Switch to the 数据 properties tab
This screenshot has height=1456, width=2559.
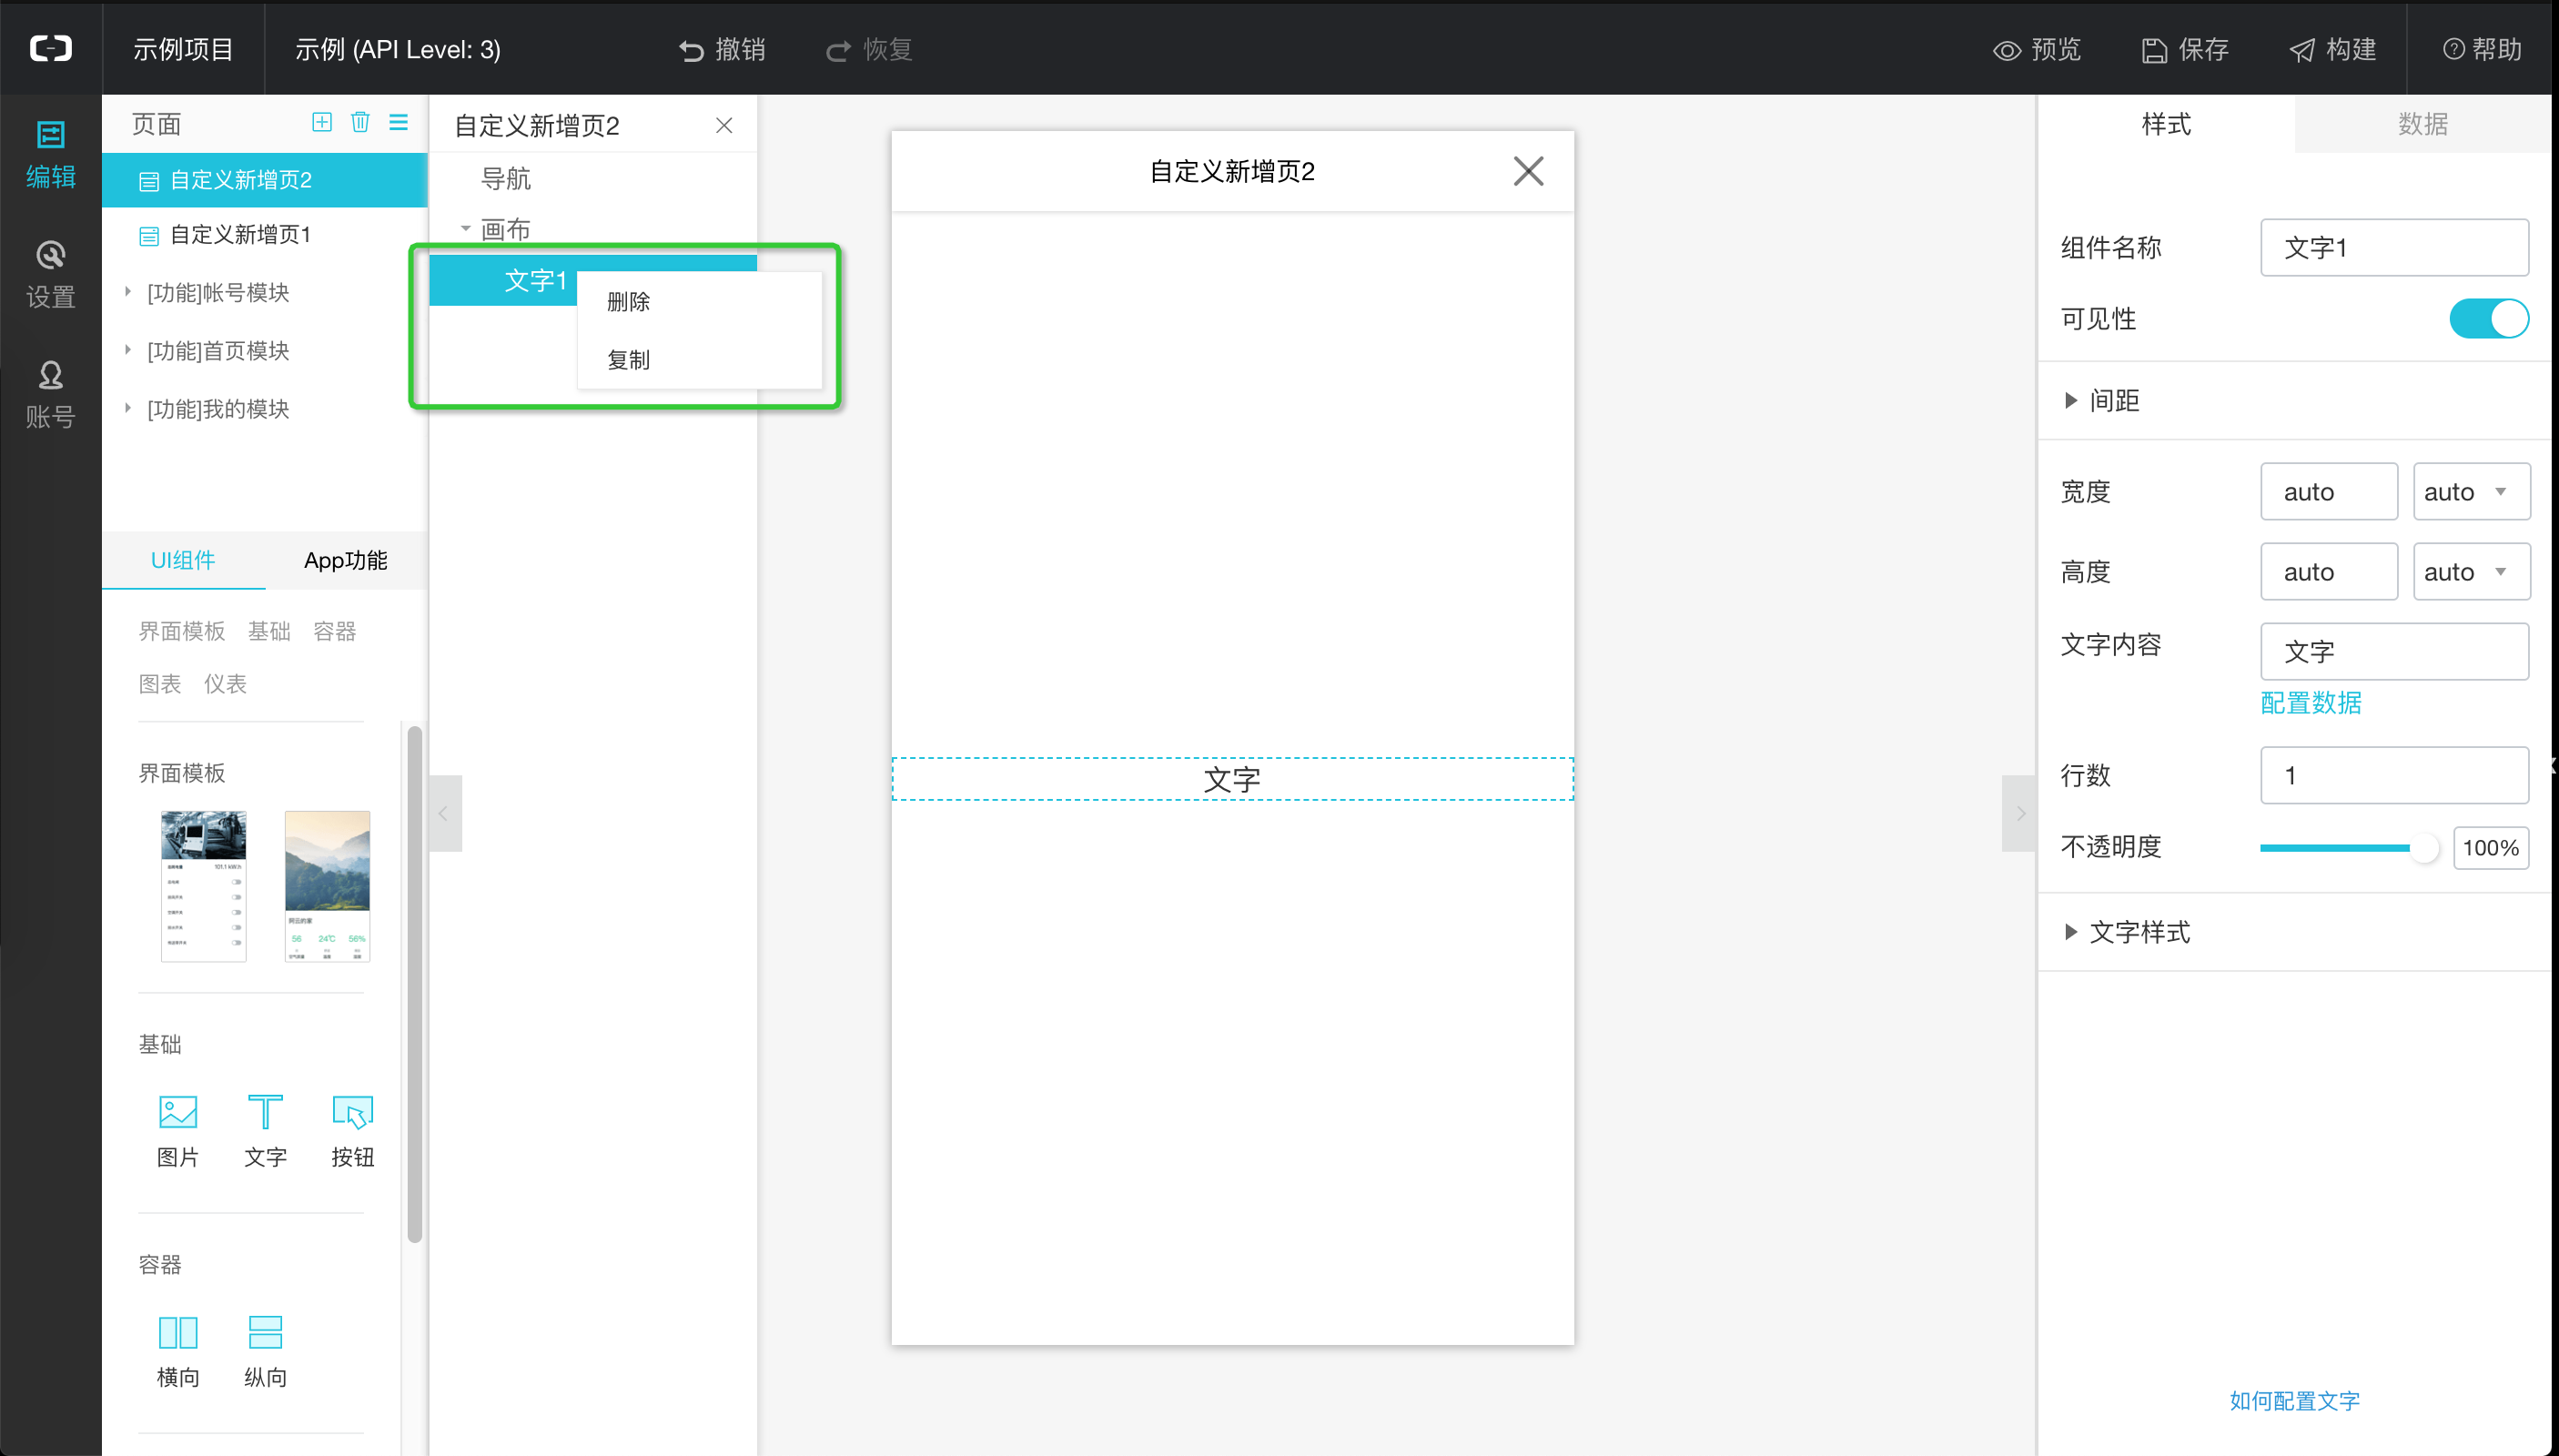pos(2422,124)
